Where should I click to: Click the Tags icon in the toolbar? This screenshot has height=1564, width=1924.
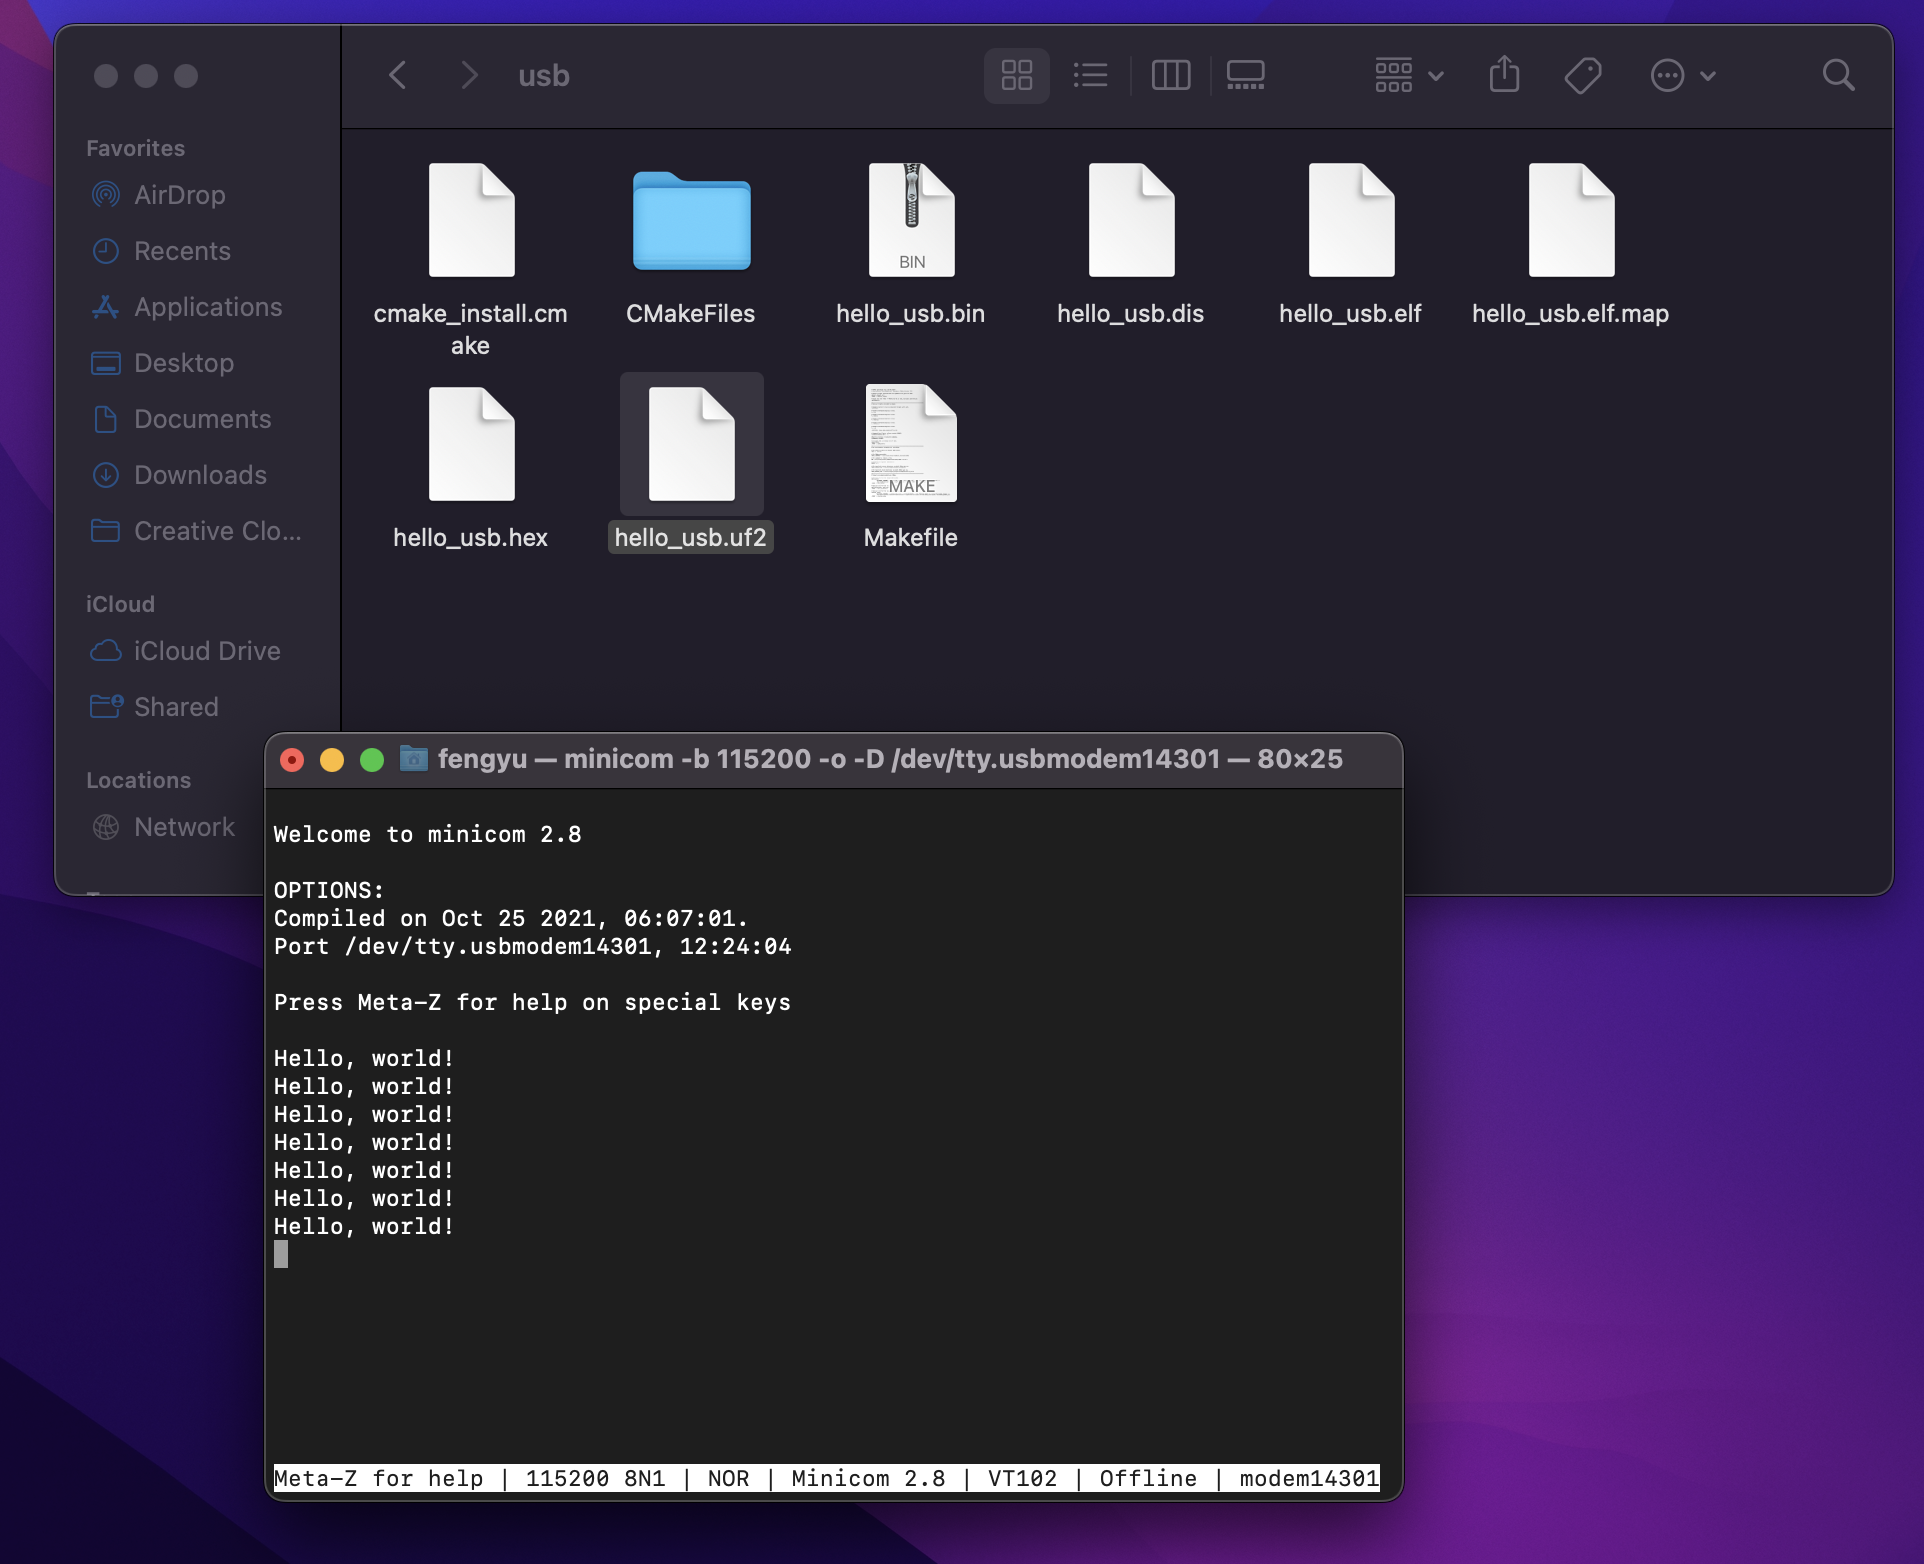pos(1585,74)
